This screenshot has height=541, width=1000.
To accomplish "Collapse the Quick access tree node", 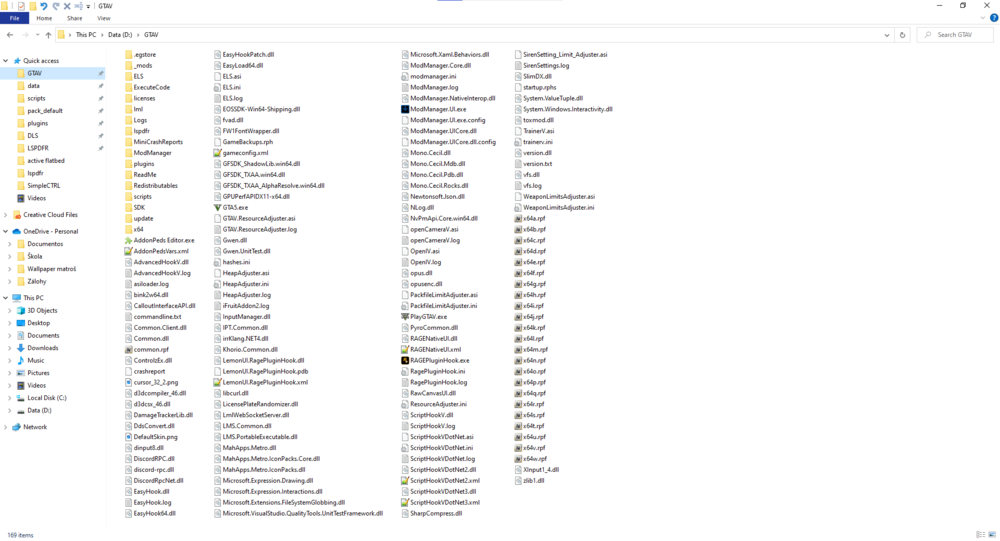I will (6, 61).
